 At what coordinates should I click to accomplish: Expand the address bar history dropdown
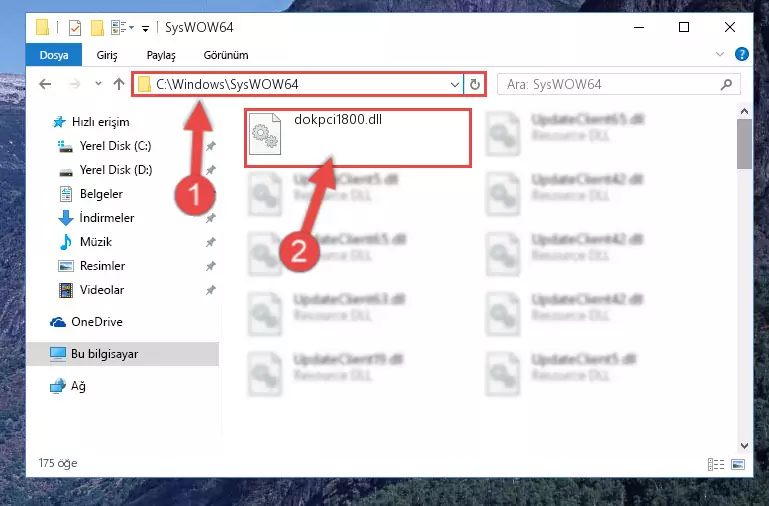(x=455, y=84)
